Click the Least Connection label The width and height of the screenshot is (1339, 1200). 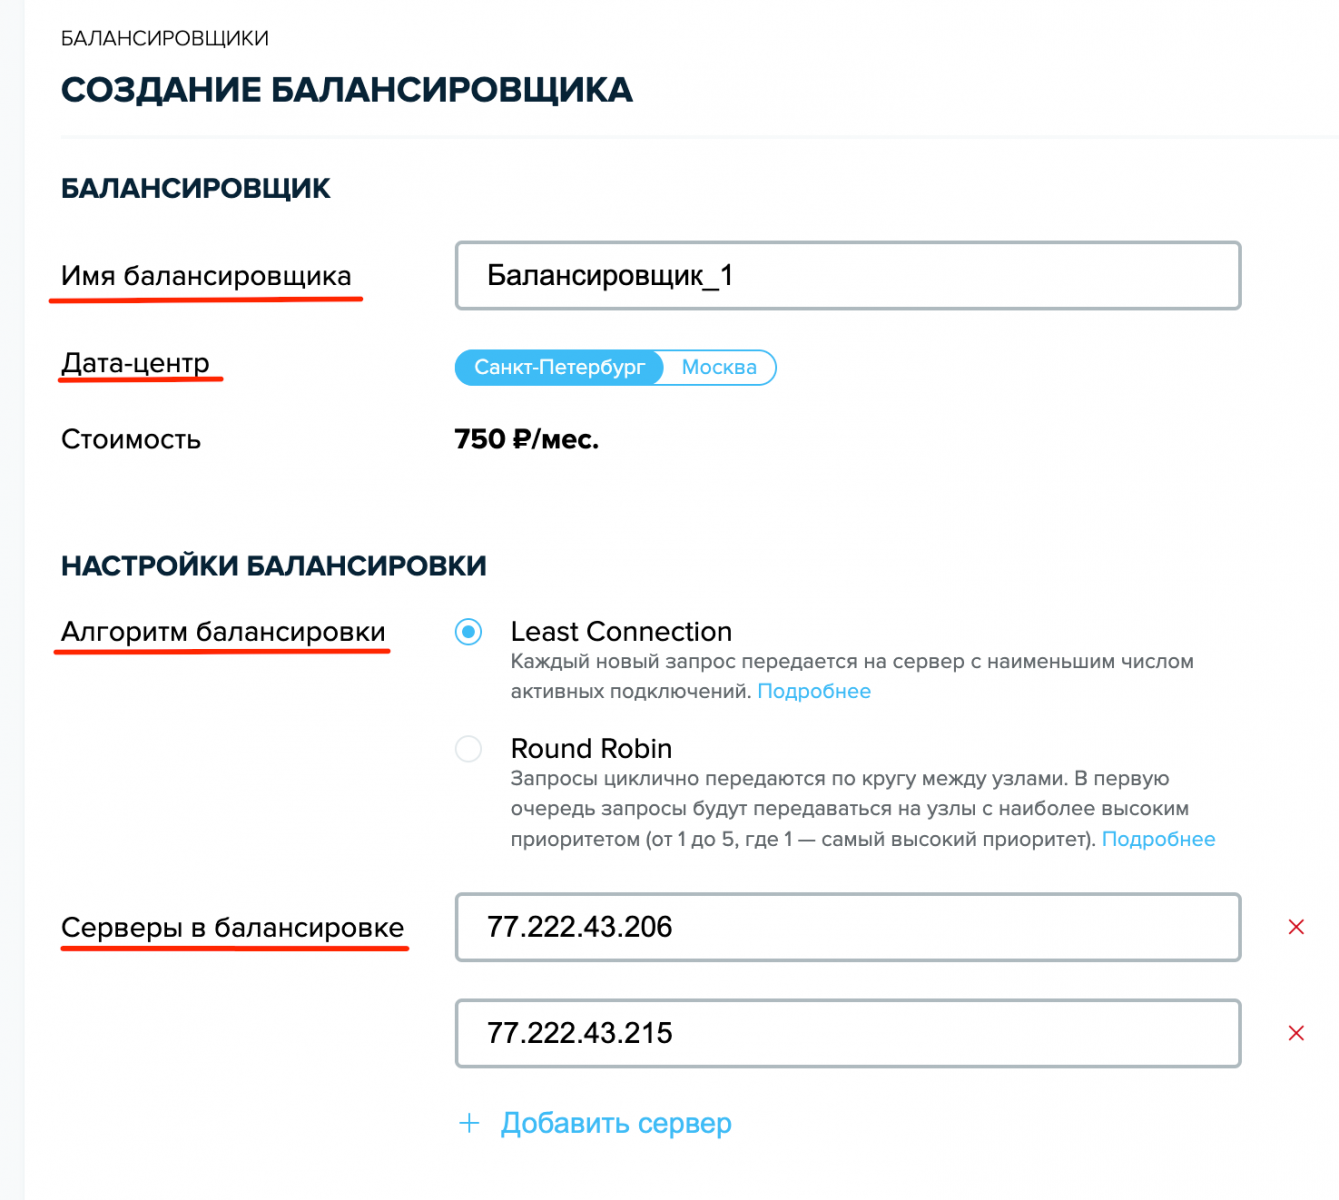(621, 632)
